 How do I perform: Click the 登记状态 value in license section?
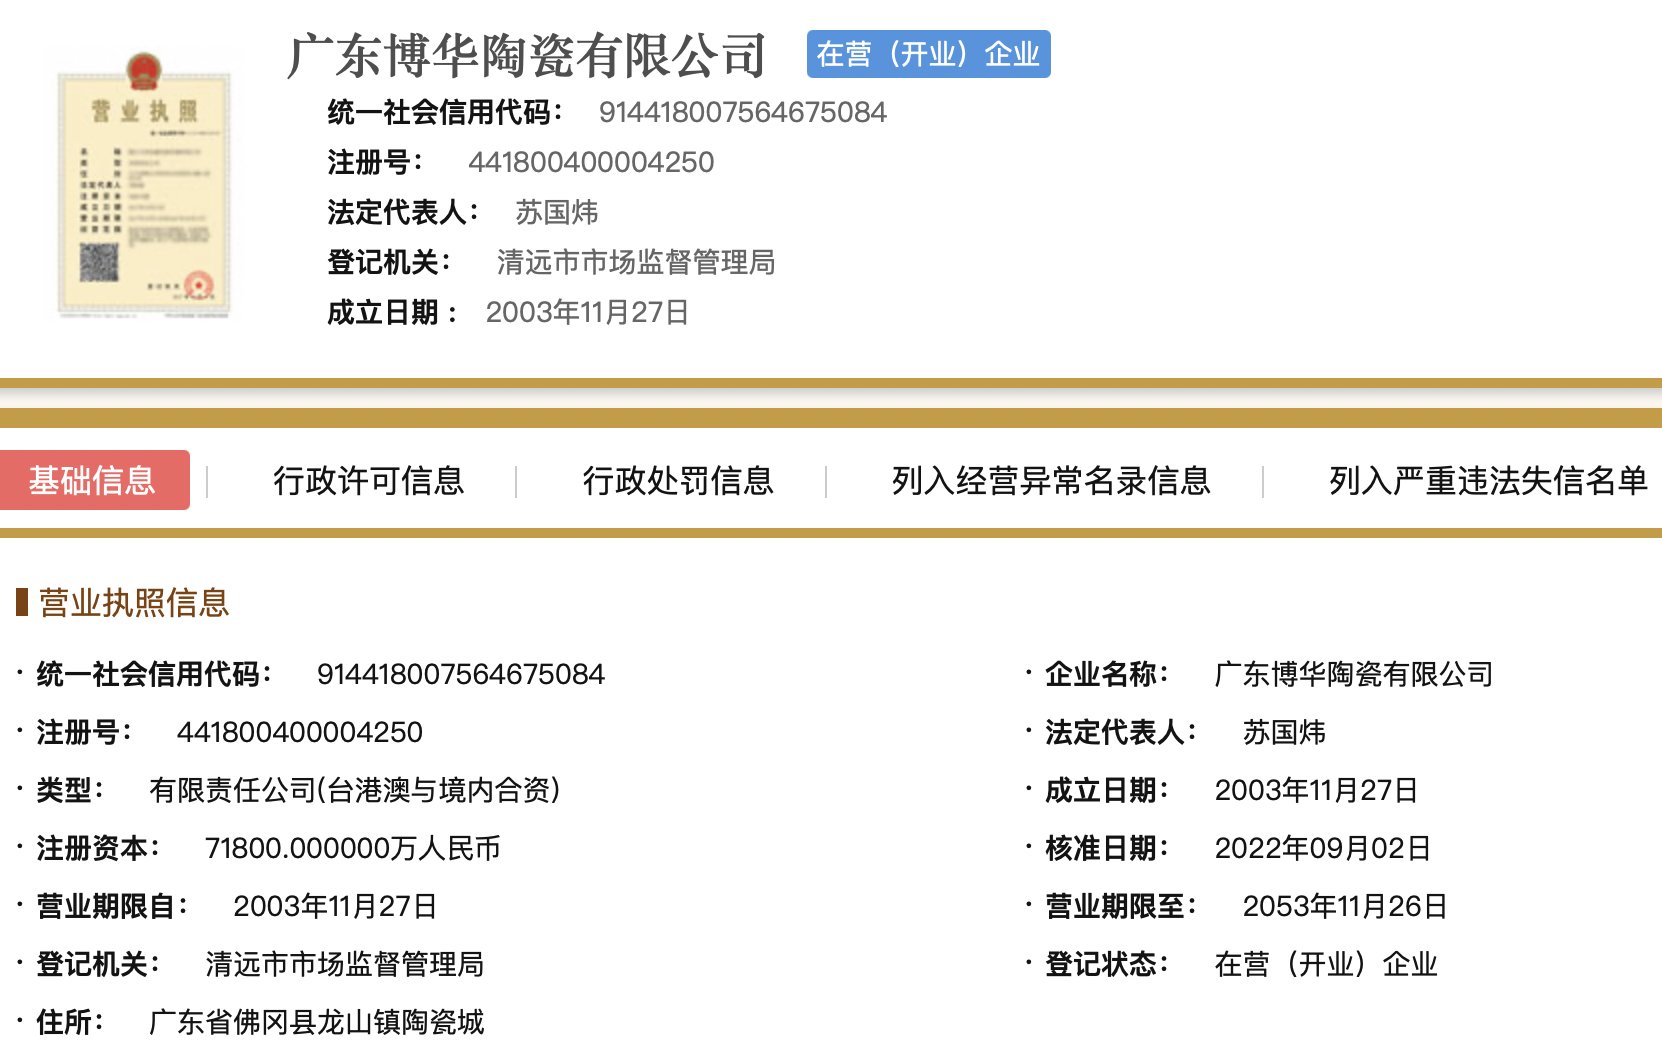point(1325,964)
